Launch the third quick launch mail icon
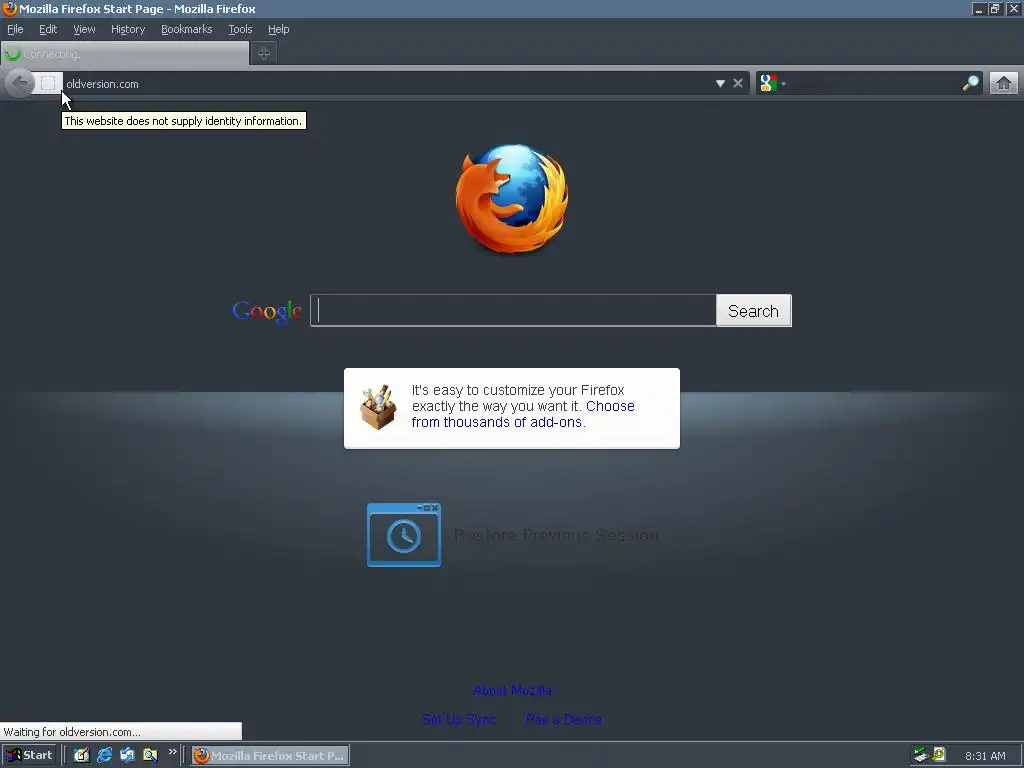 (x=127, y=755)
